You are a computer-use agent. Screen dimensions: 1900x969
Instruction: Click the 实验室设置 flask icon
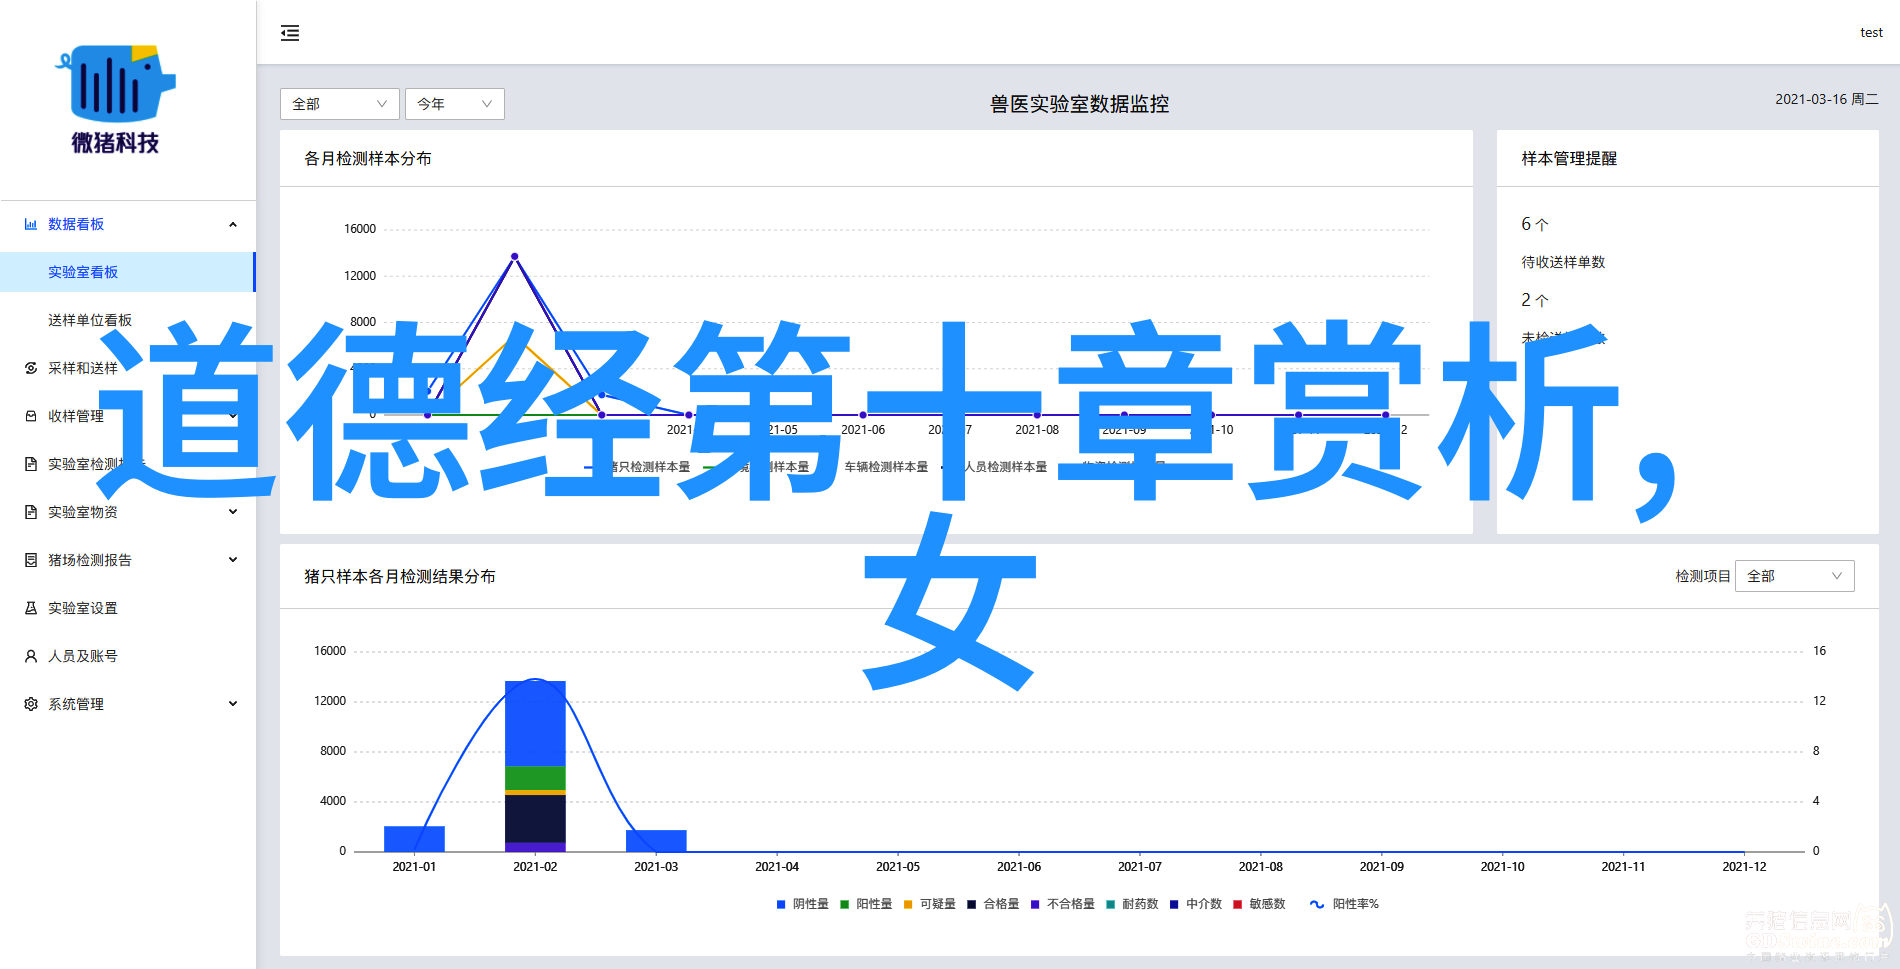click(31, 609)
